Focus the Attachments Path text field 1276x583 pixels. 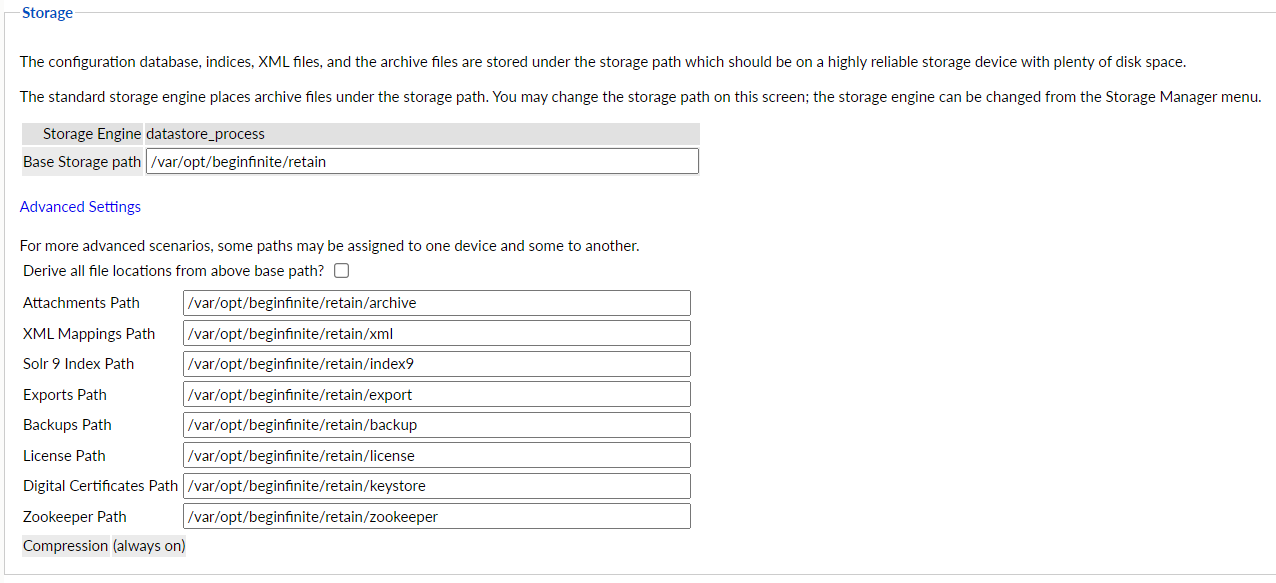[x=437, y=303]
